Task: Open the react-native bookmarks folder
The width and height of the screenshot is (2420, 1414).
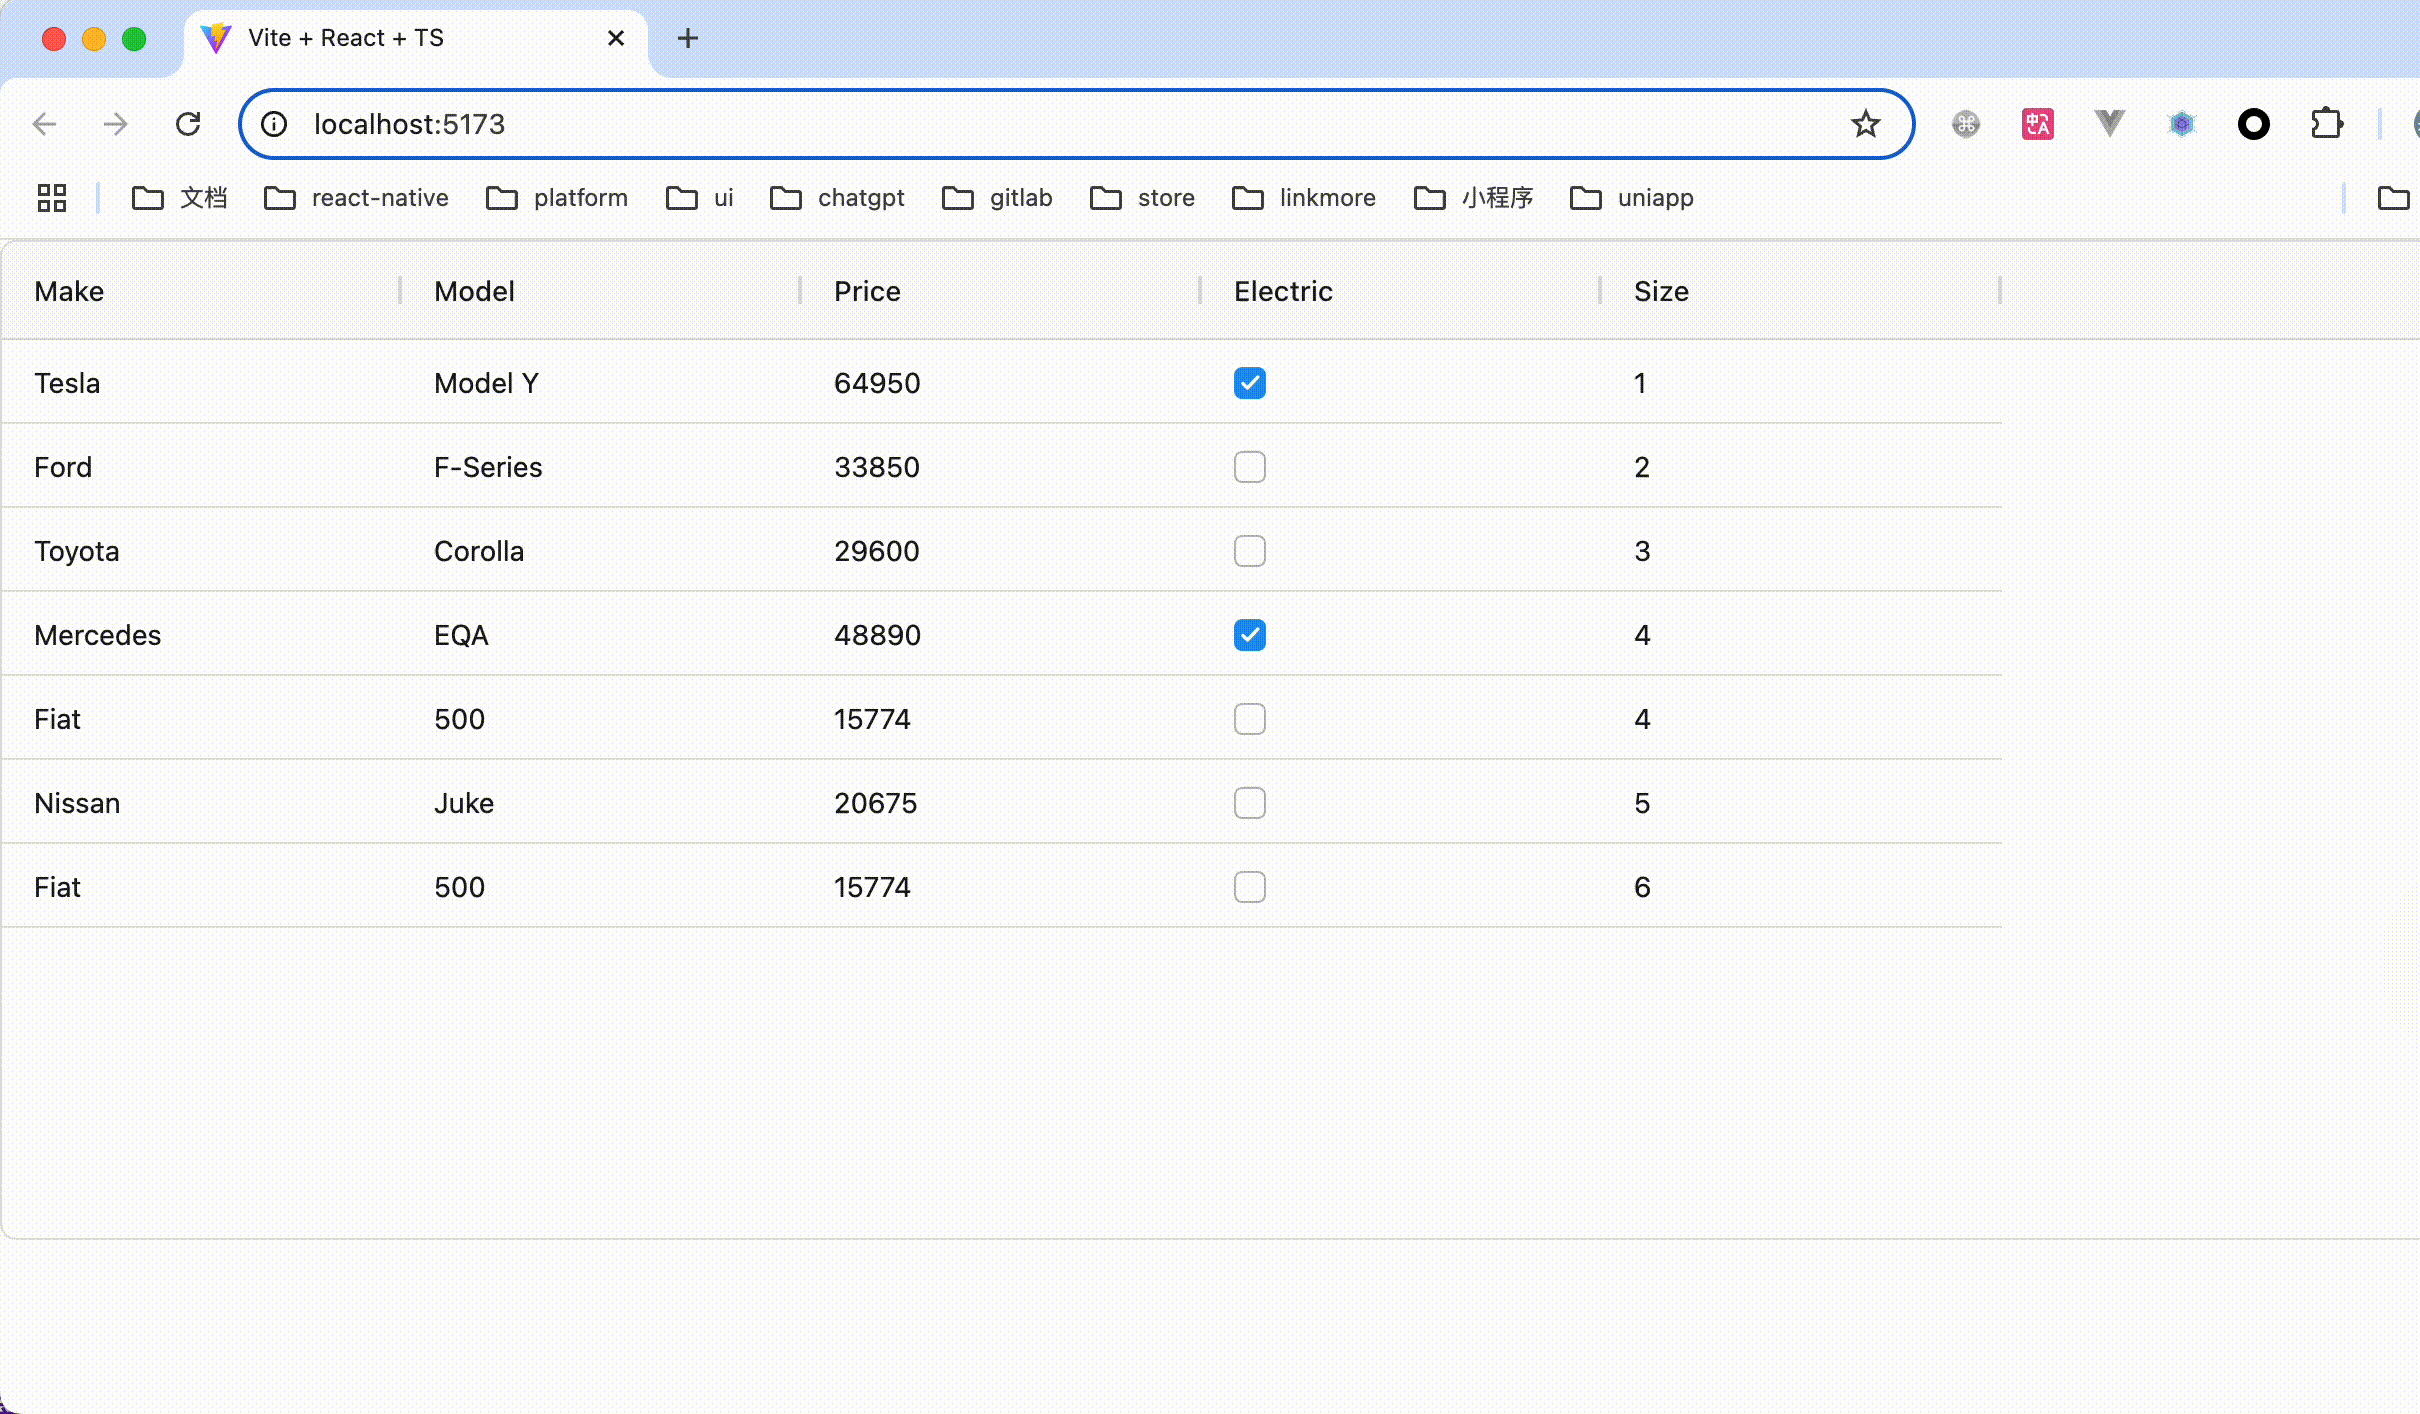Action: (x=357, y=198)
